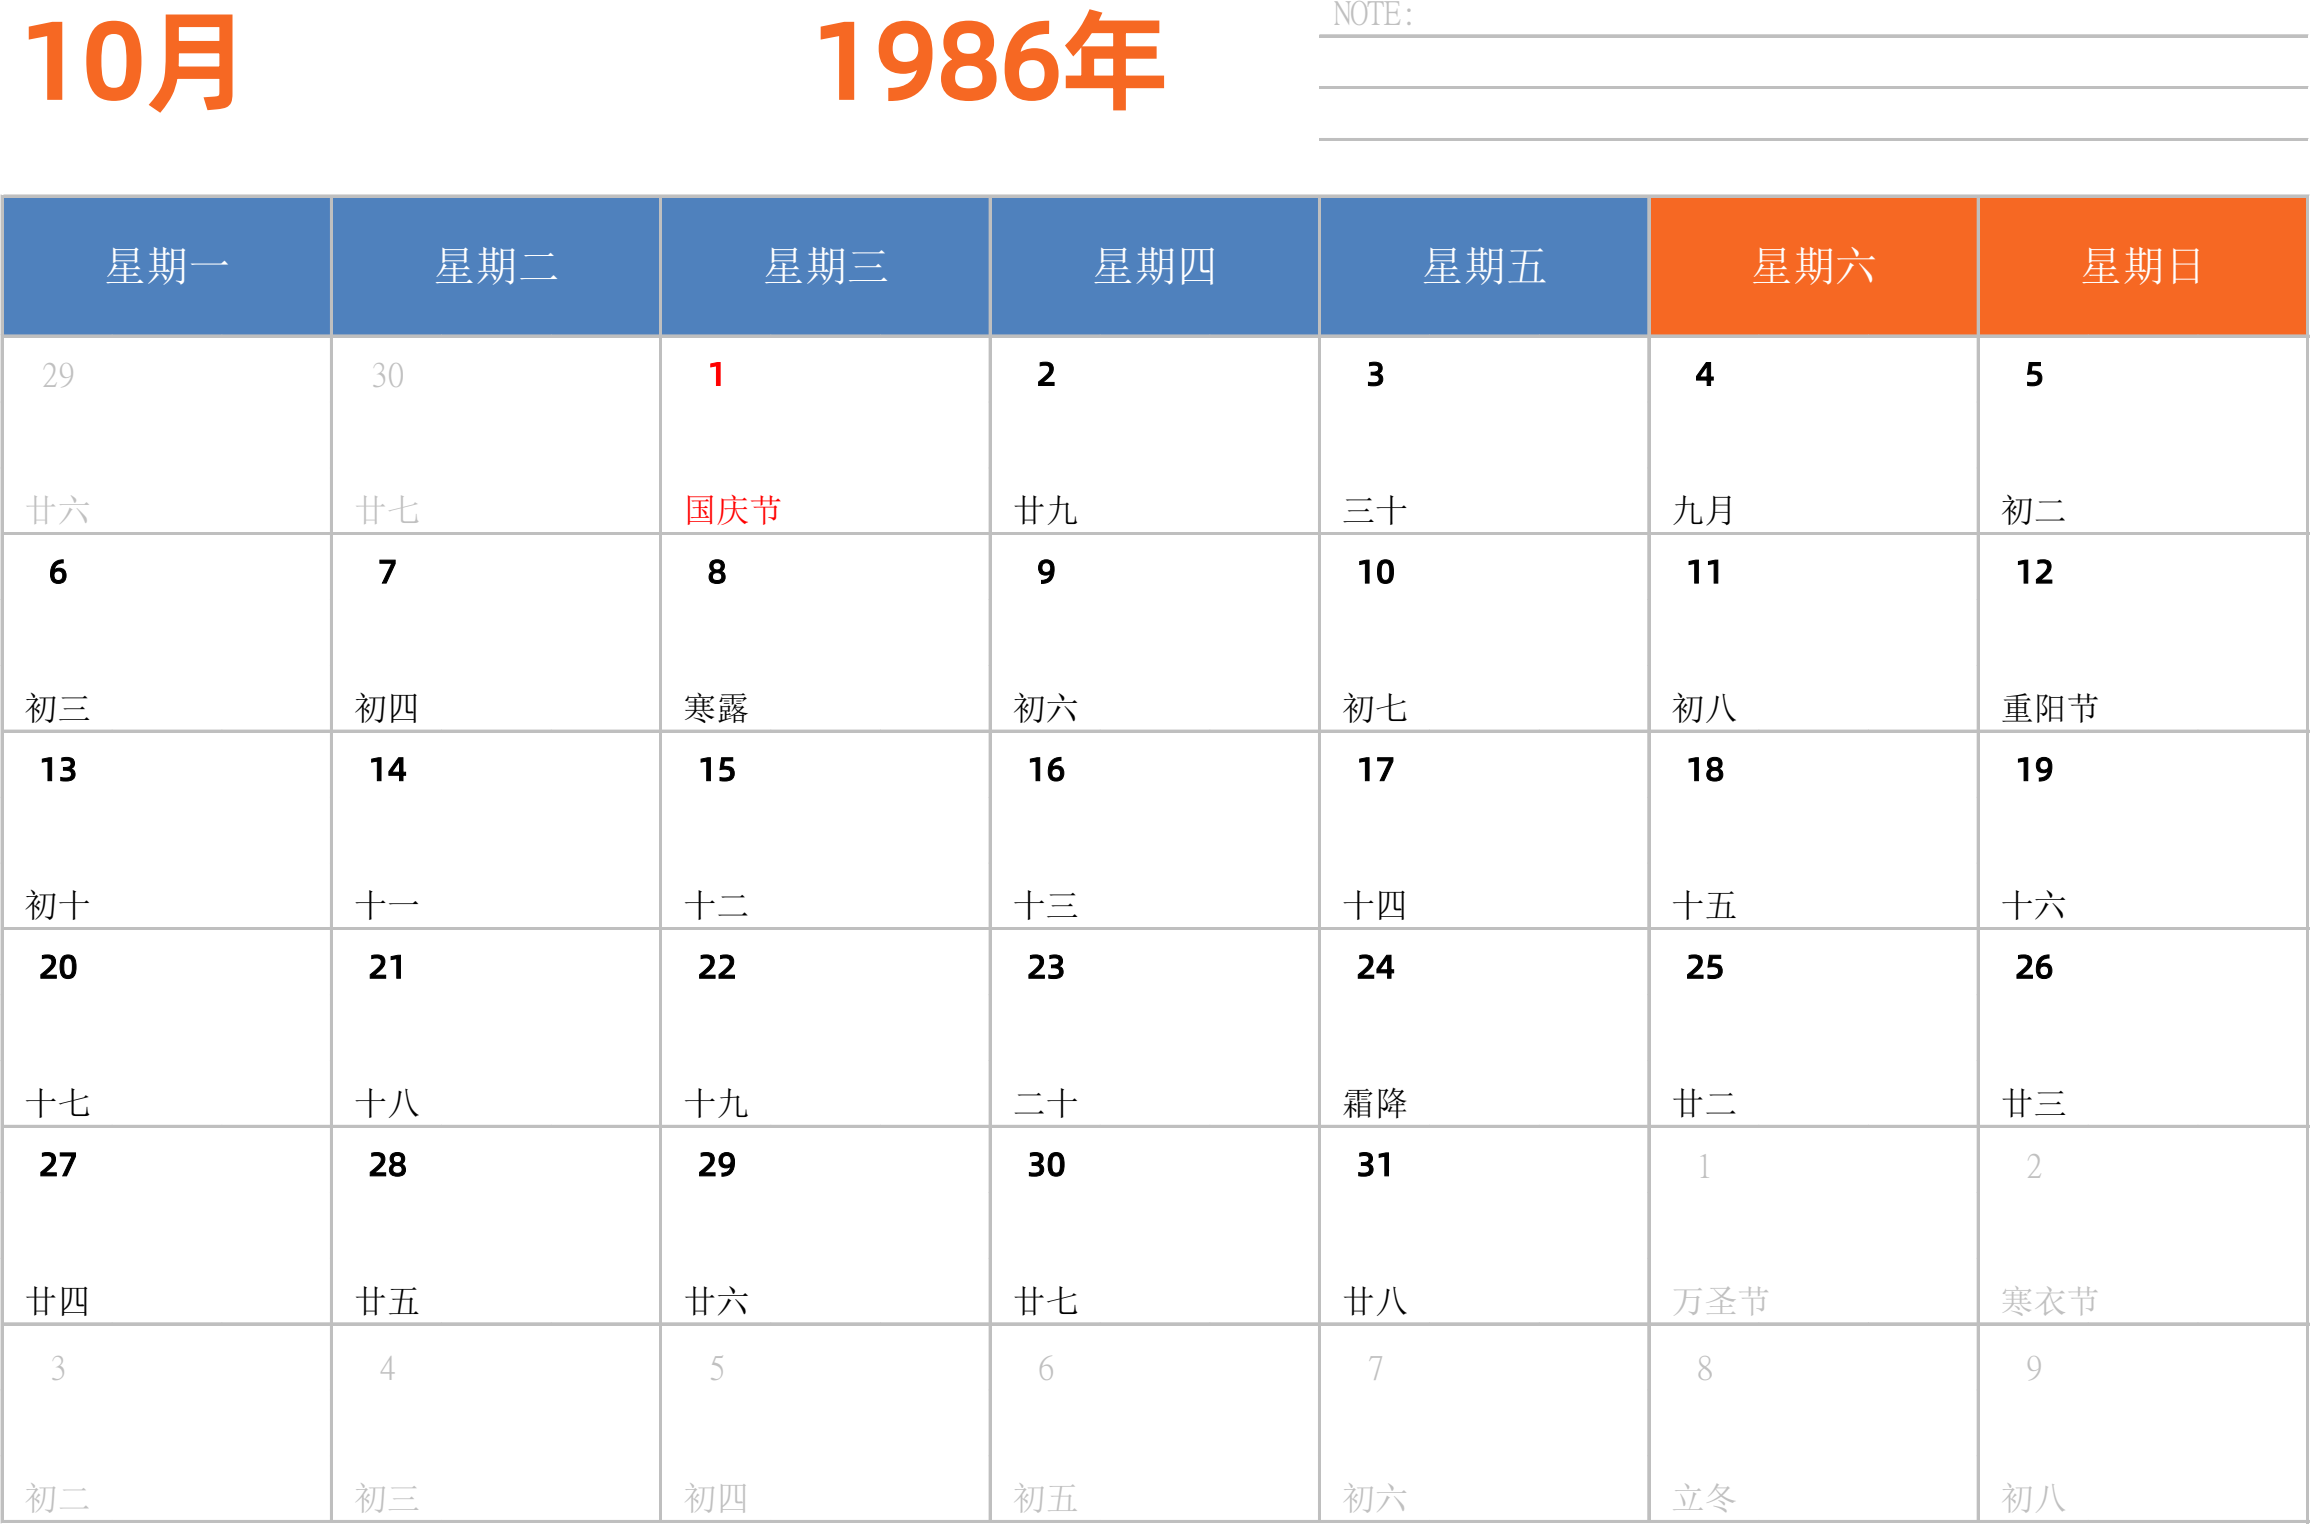
Task: Click the date 13
Action: pyautogui.click(x=58, y=770)
